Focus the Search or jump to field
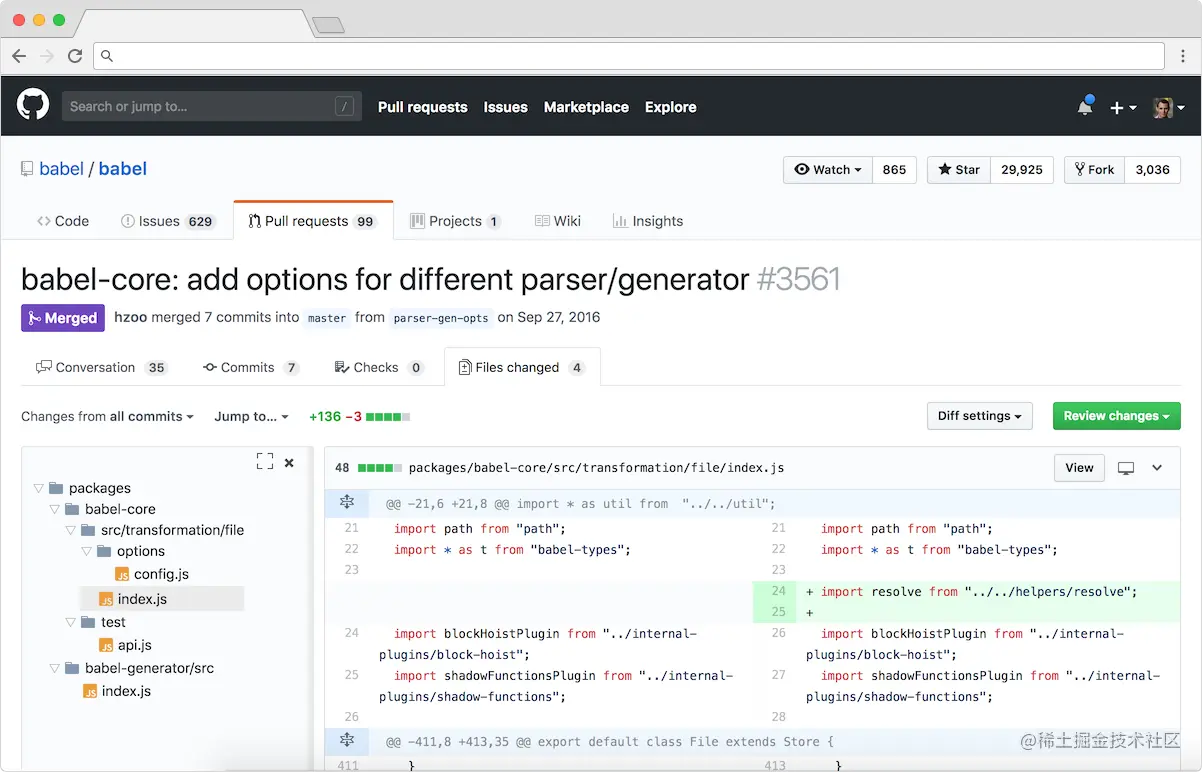Screen dimensions: 1202x772 [x=211, y=106]
